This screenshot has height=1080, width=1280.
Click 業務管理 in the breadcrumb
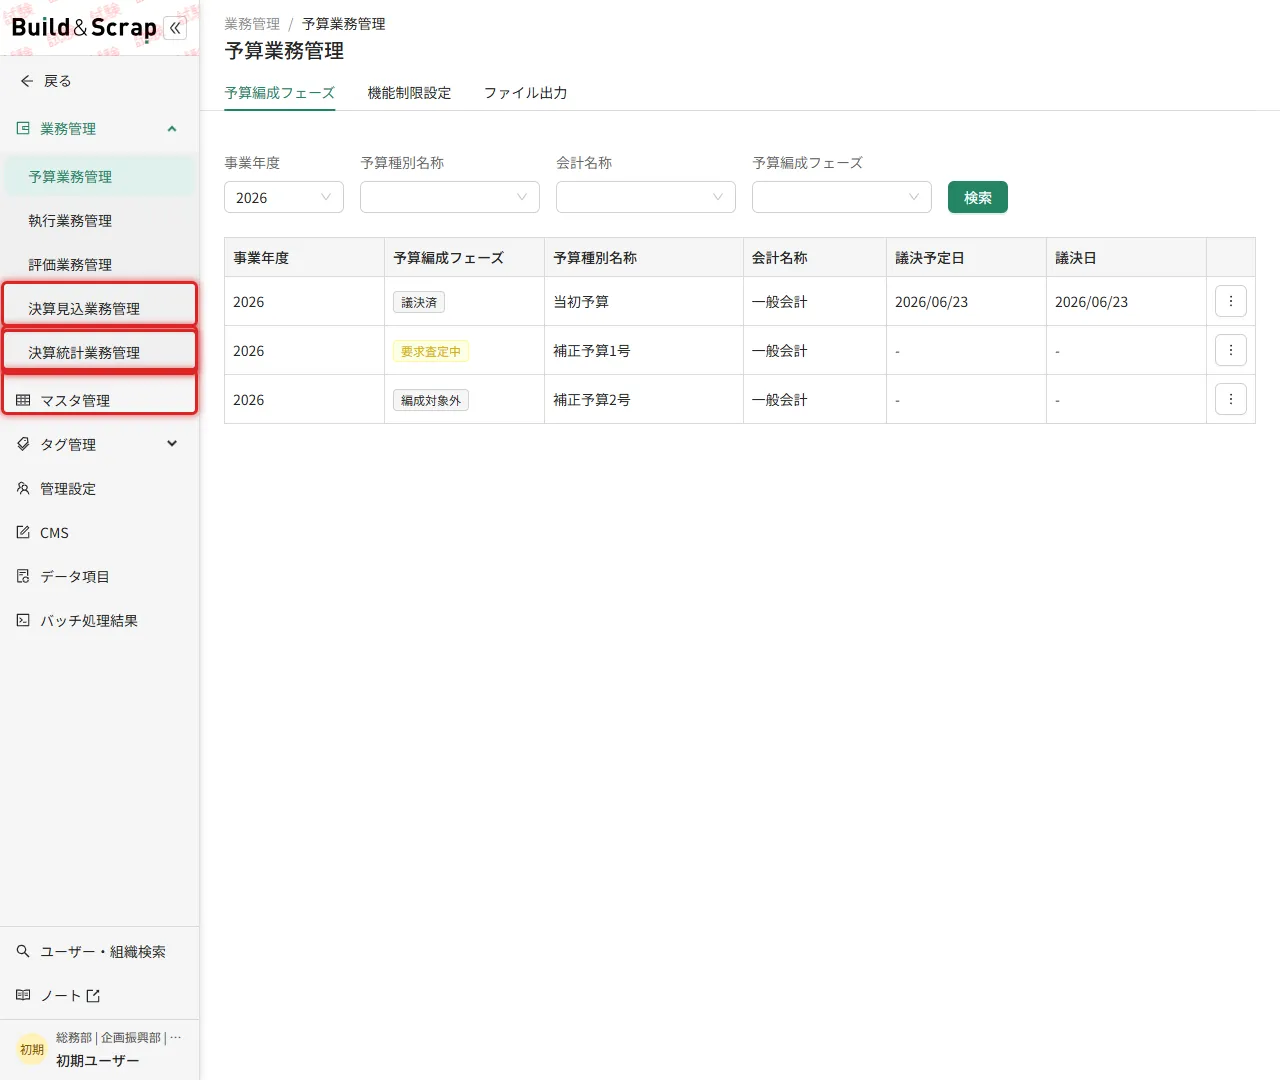(252, 24)
